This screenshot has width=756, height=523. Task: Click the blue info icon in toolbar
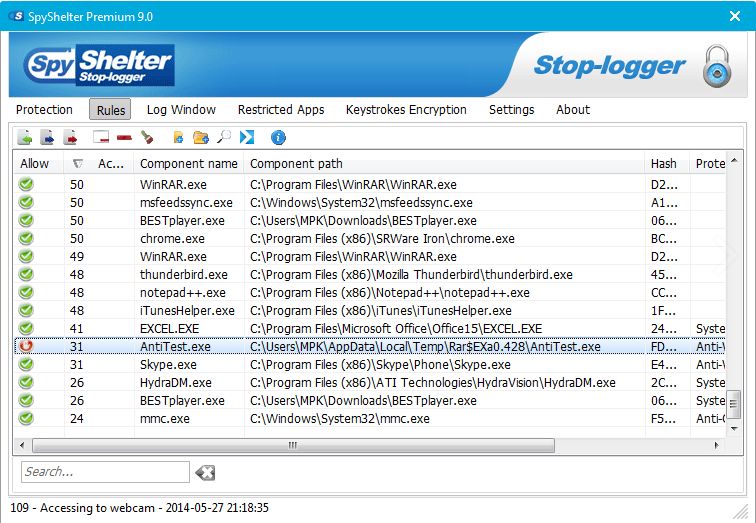click(278, 138)
